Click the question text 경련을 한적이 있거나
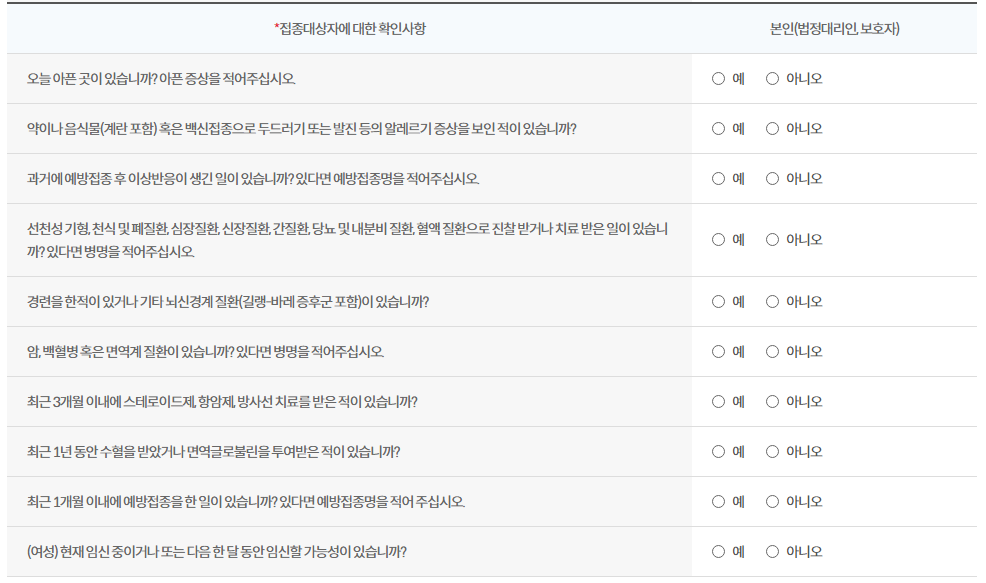 (228, 301)
